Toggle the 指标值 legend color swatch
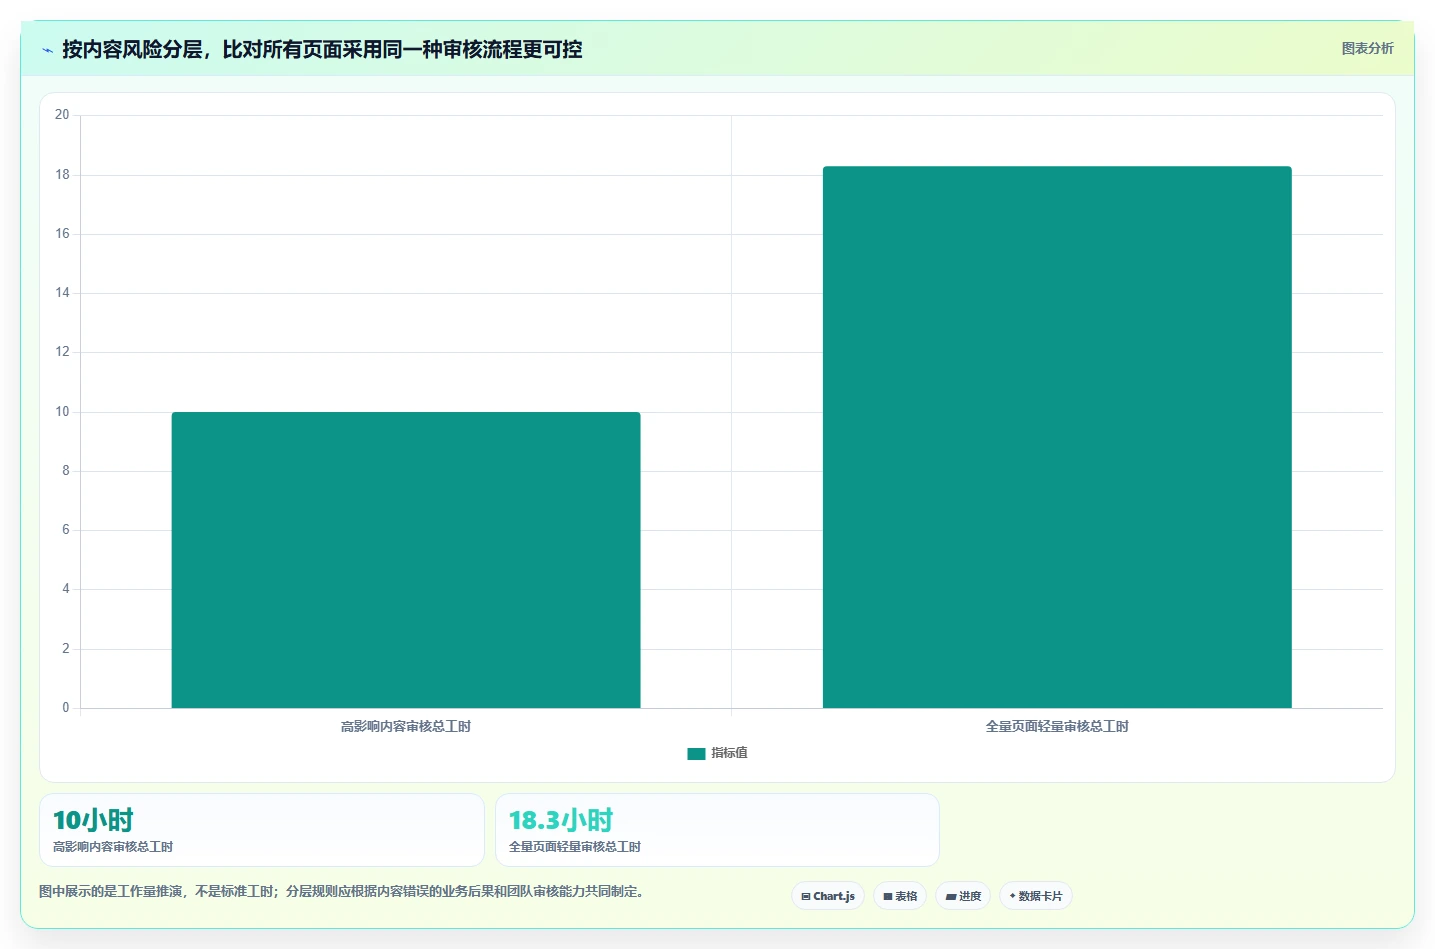This screenshot has width=1435, height=949. tap(696, 753)
